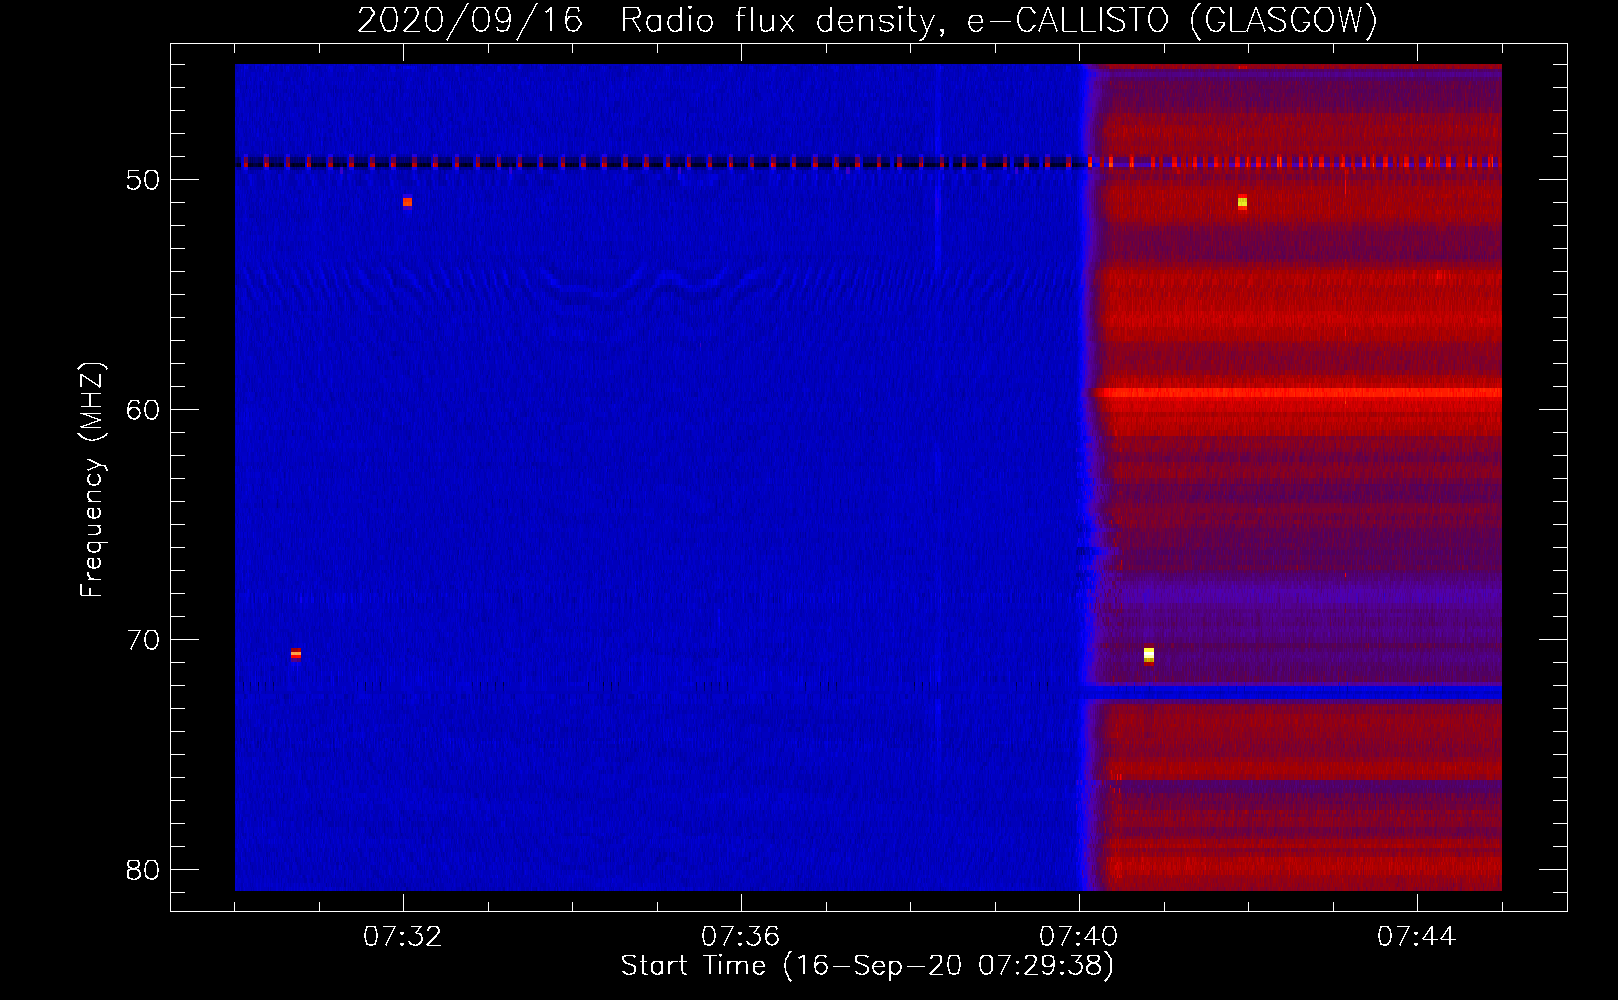Screen dimensions: 1618x1000
Task: Click the 07:44 time tick label
Action: point(1416,937)
